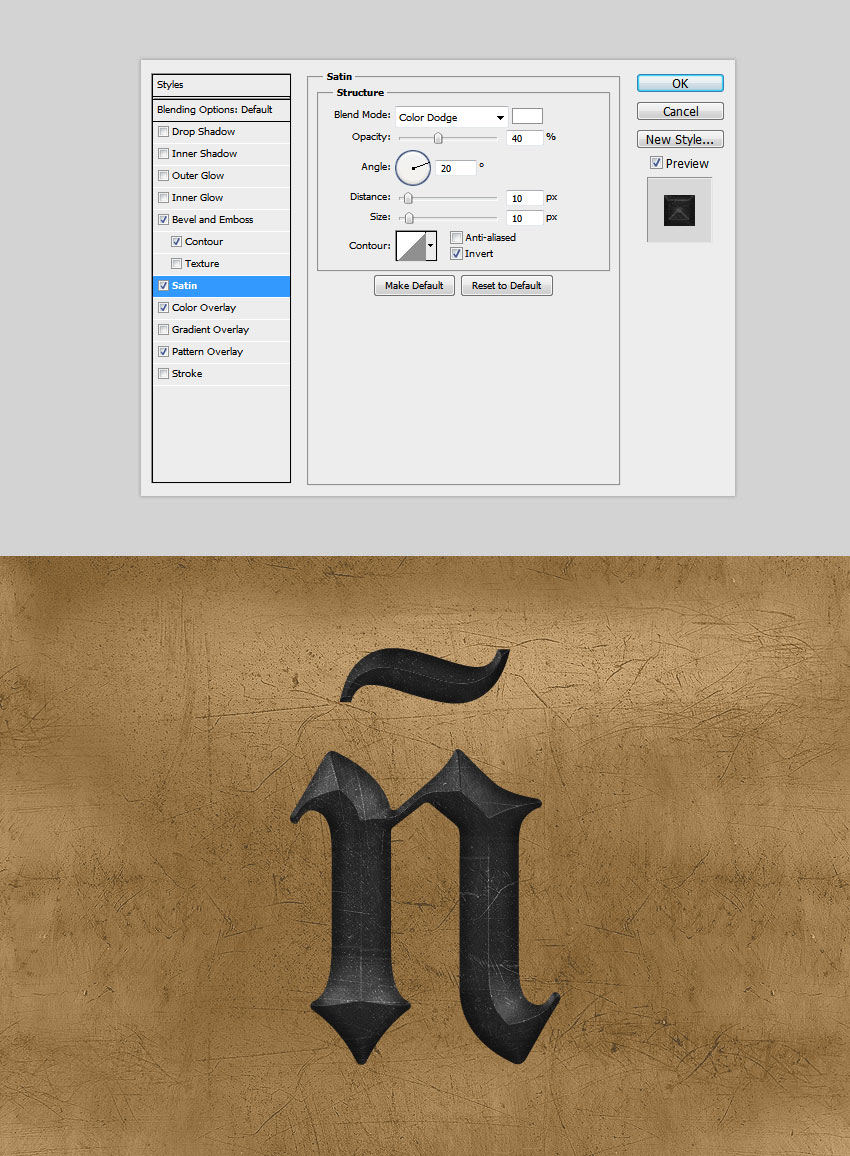
Task: Click the Make Default button
Action: tap(414, 285)
